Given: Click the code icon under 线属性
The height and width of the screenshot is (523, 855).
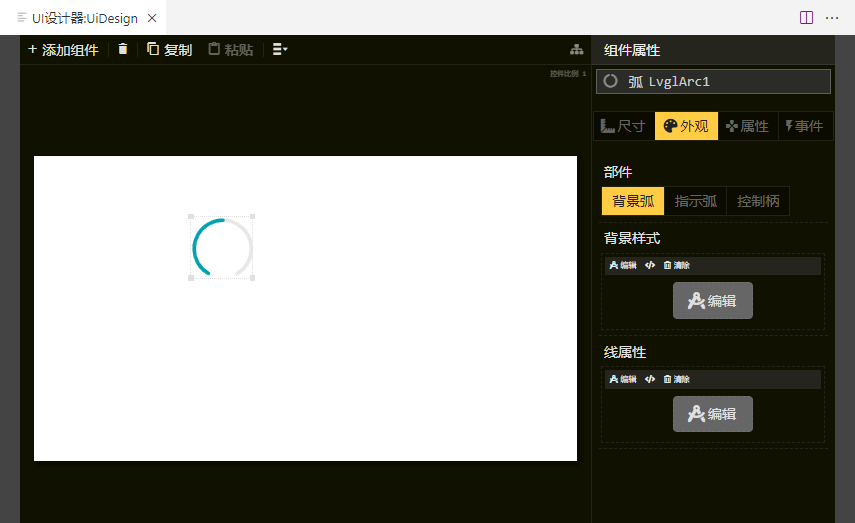Looking at the screenshot, I should [x=650, y=379].
